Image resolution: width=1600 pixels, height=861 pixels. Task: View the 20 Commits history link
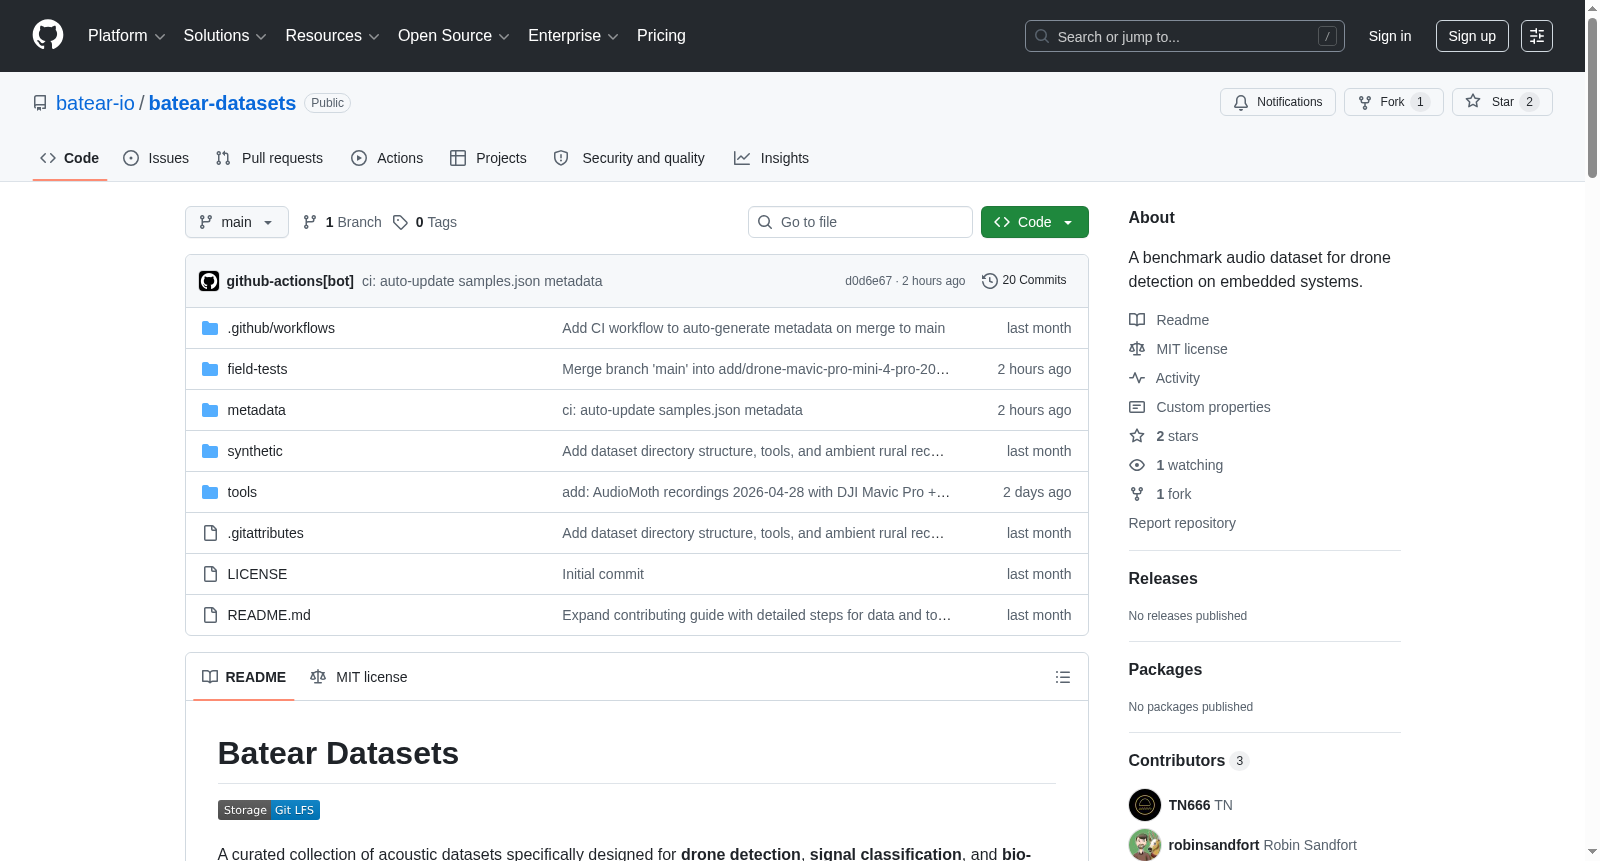1024,281
